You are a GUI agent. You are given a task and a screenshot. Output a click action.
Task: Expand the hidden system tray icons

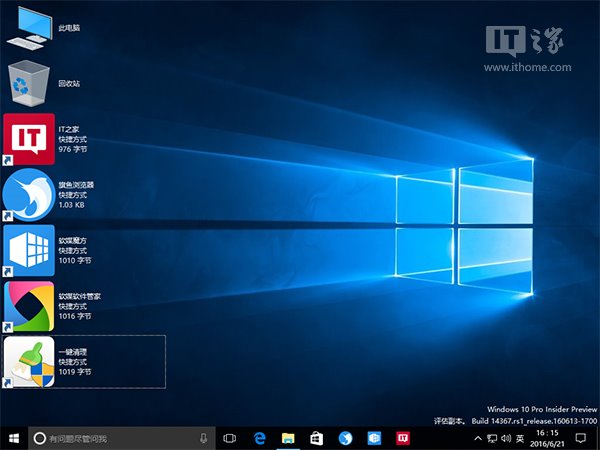tap(479, 438)
